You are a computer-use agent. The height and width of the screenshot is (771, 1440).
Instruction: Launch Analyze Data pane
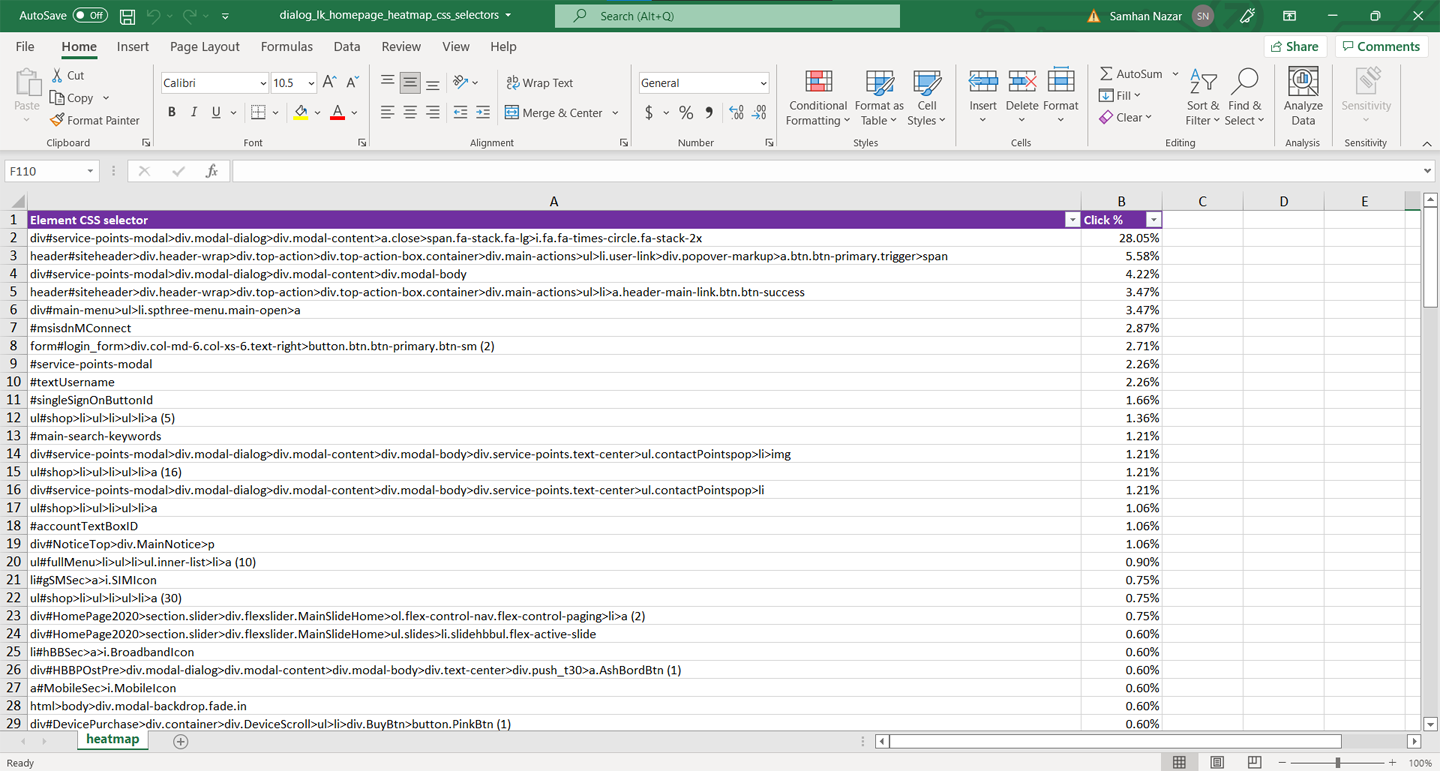(1303, 98)
